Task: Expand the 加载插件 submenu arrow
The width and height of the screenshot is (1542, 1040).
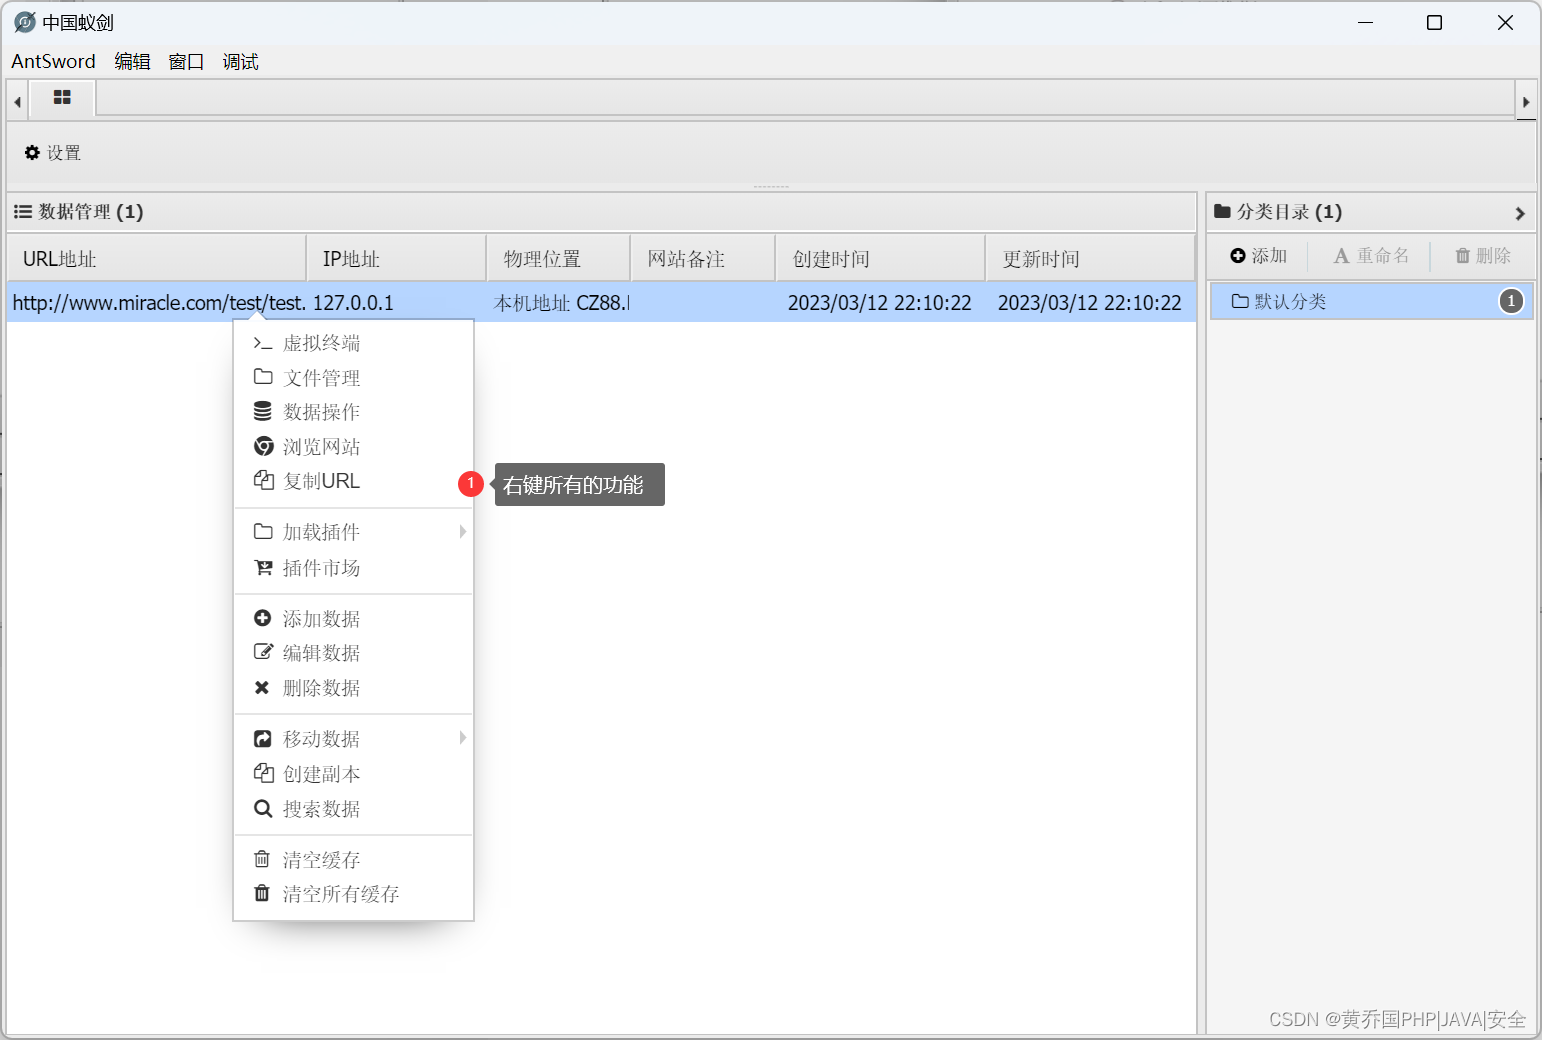Action: [463, 531]
